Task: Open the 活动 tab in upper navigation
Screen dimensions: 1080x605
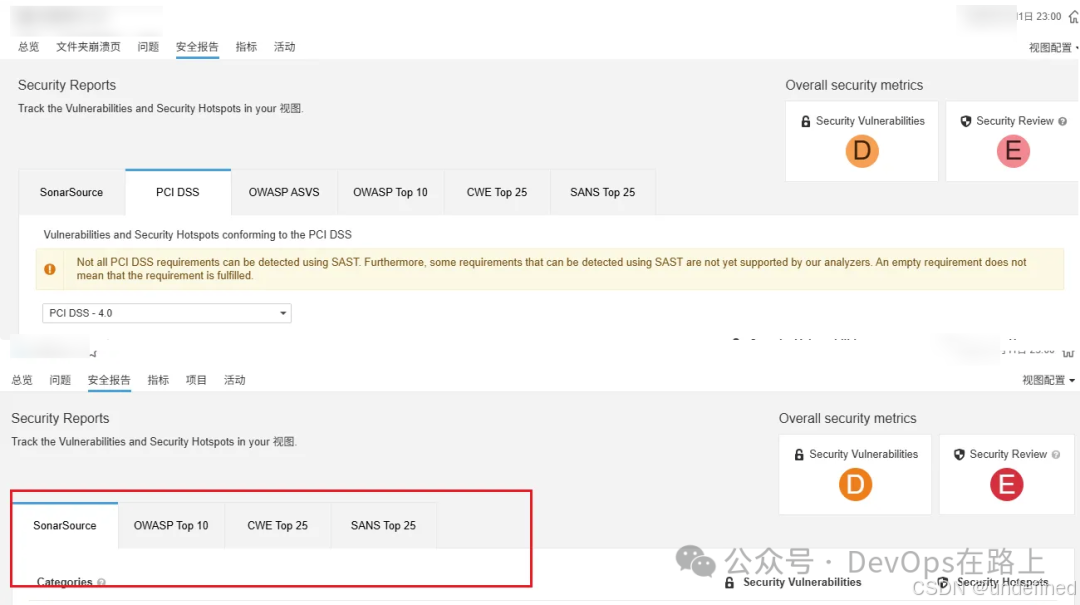Action: click(284, 47)
